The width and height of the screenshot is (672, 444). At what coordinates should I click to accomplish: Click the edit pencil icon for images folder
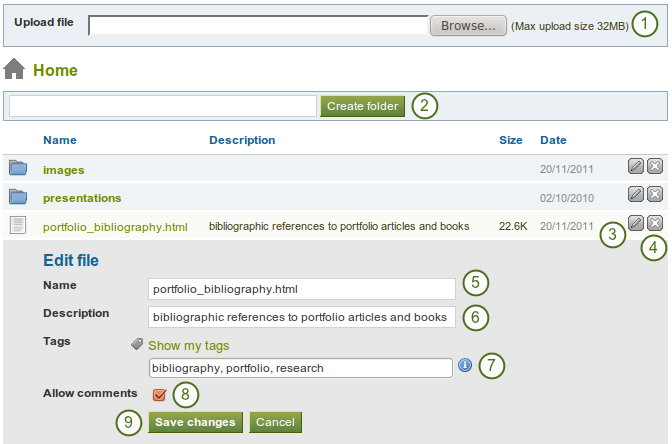tap(635, 166)
